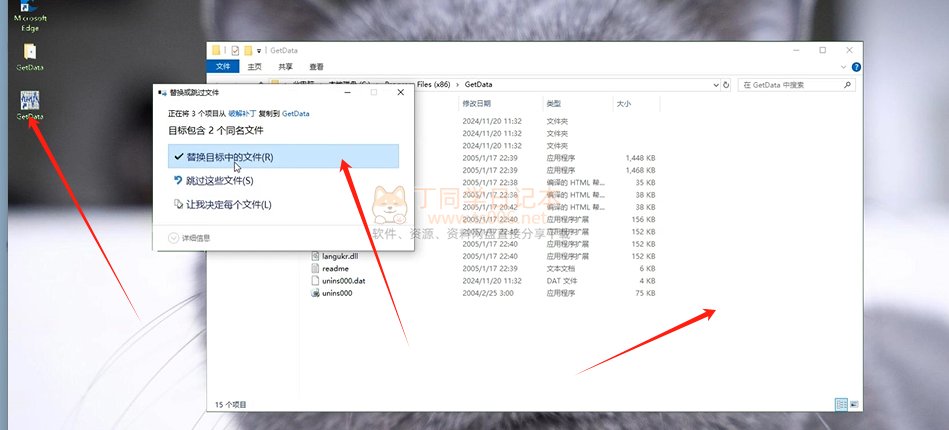
Task: Click the GetData destination link in dialog
Action: pos(296,114)
